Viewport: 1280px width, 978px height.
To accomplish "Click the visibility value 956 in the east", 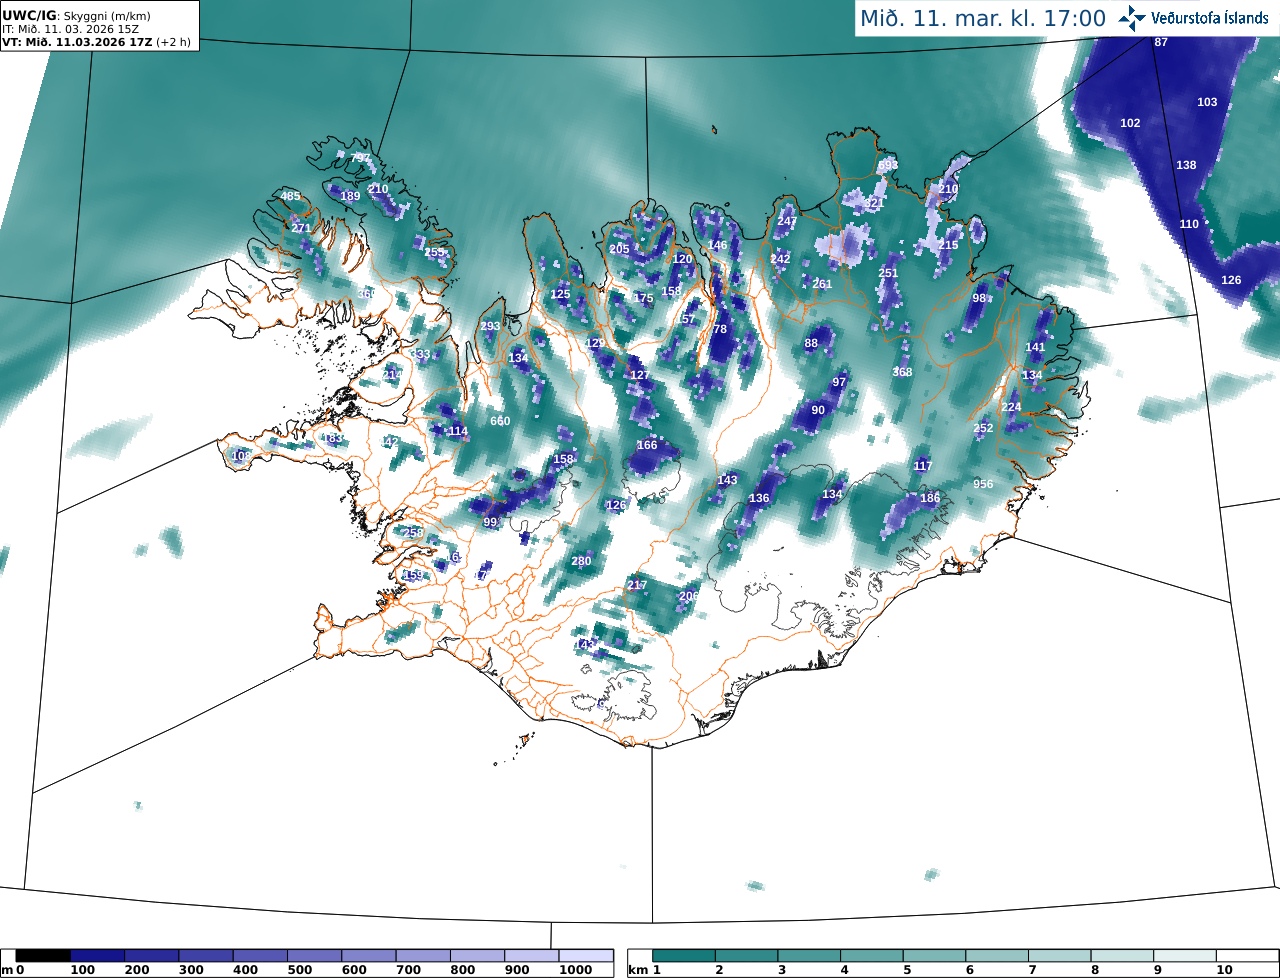I will pyautogui.click(x=983, y=484).
